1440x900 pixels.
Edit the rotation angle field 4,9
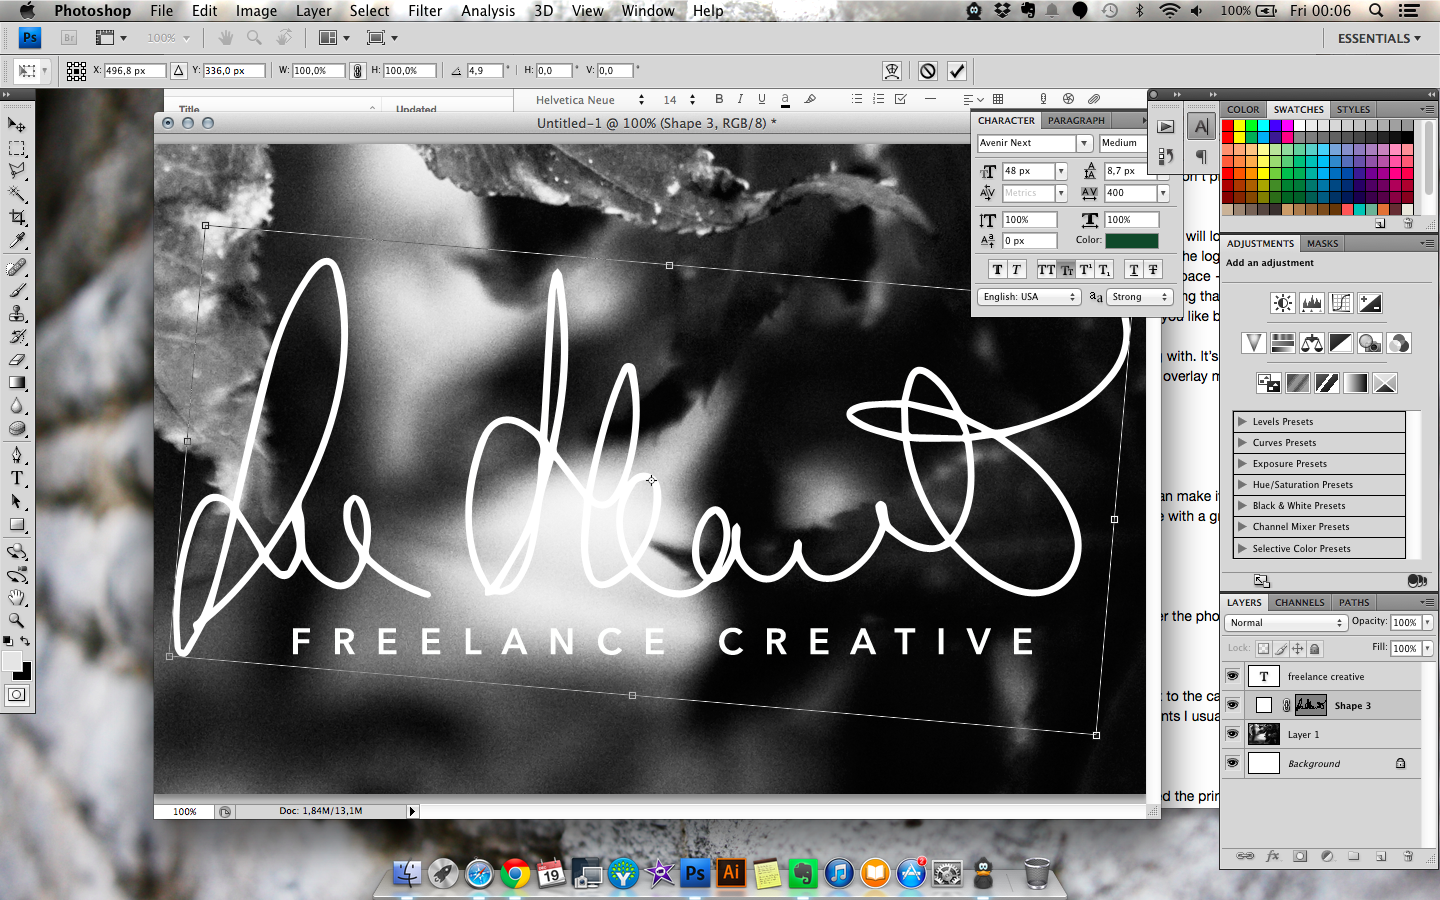tap(484, 71)
